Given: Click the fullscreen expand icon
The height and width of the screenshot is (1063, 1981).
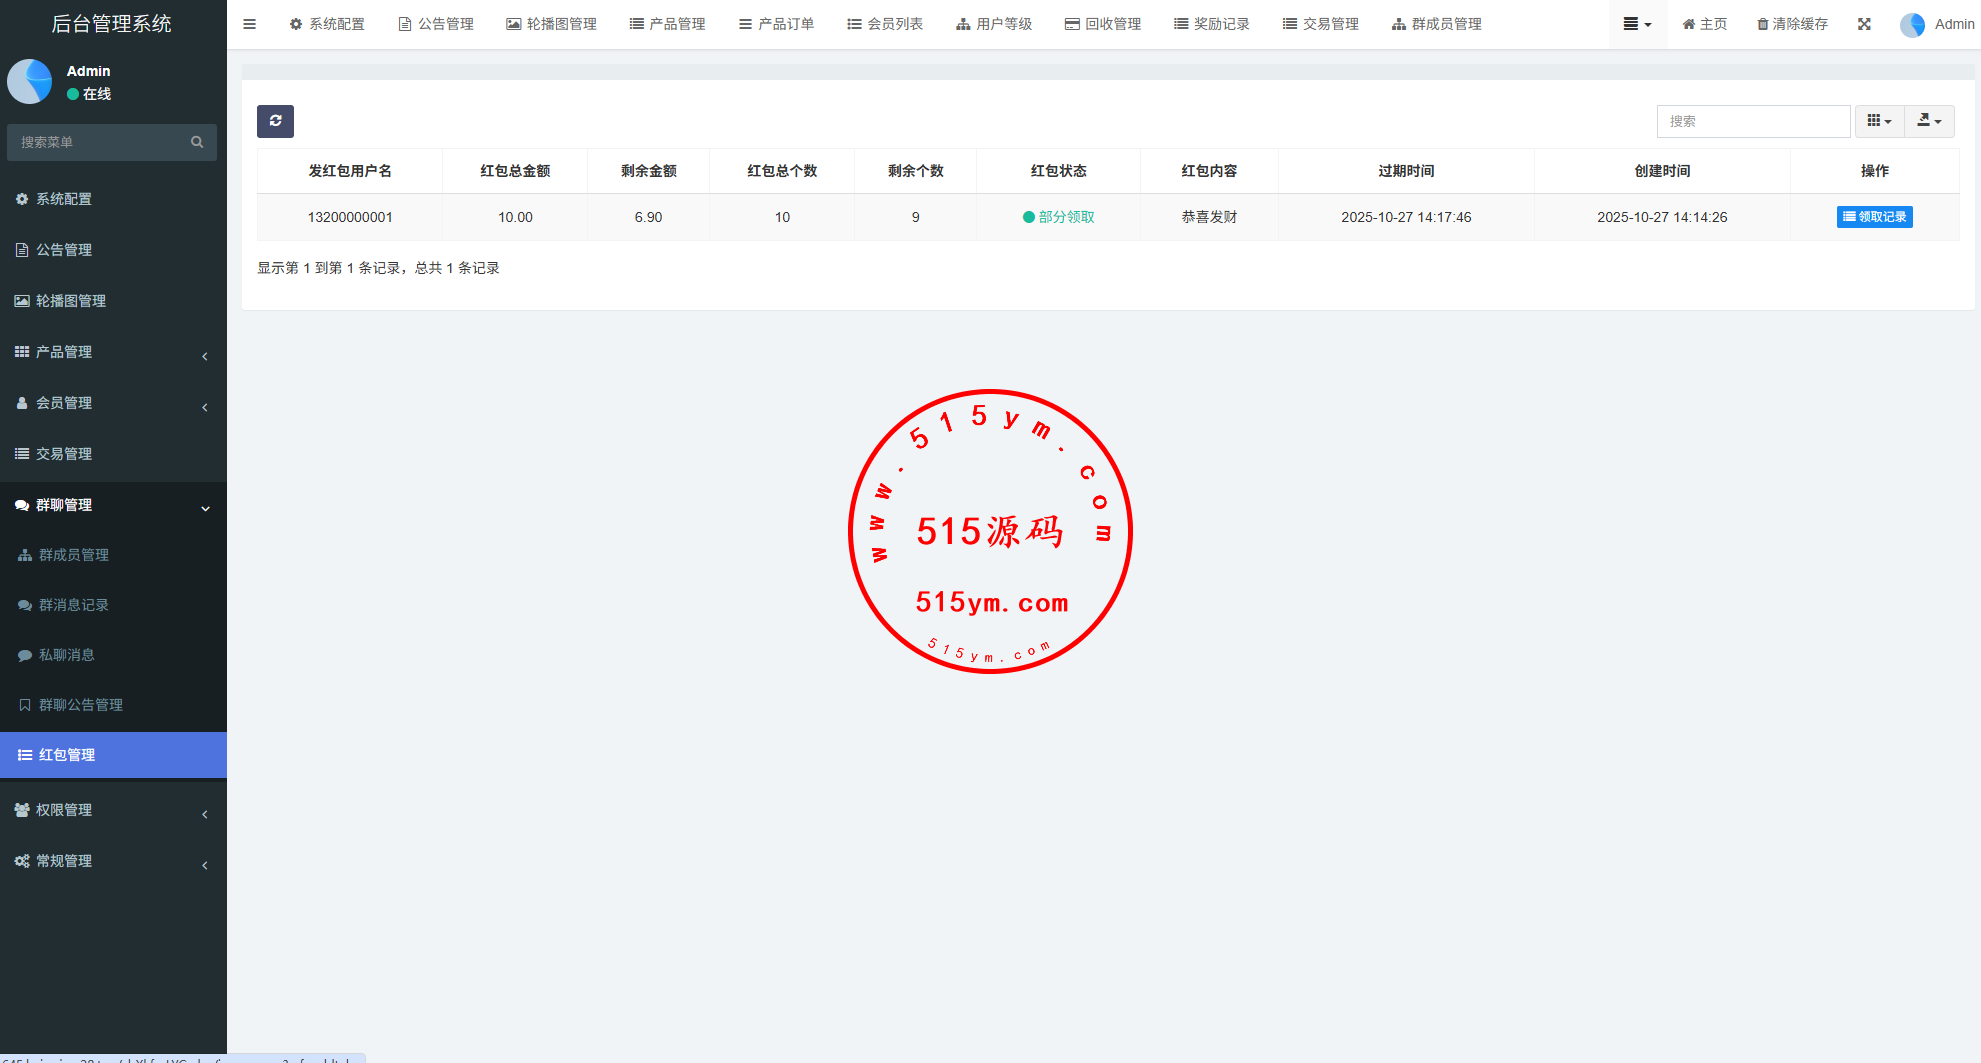Looking at the screenshot, I should 1864,24.
